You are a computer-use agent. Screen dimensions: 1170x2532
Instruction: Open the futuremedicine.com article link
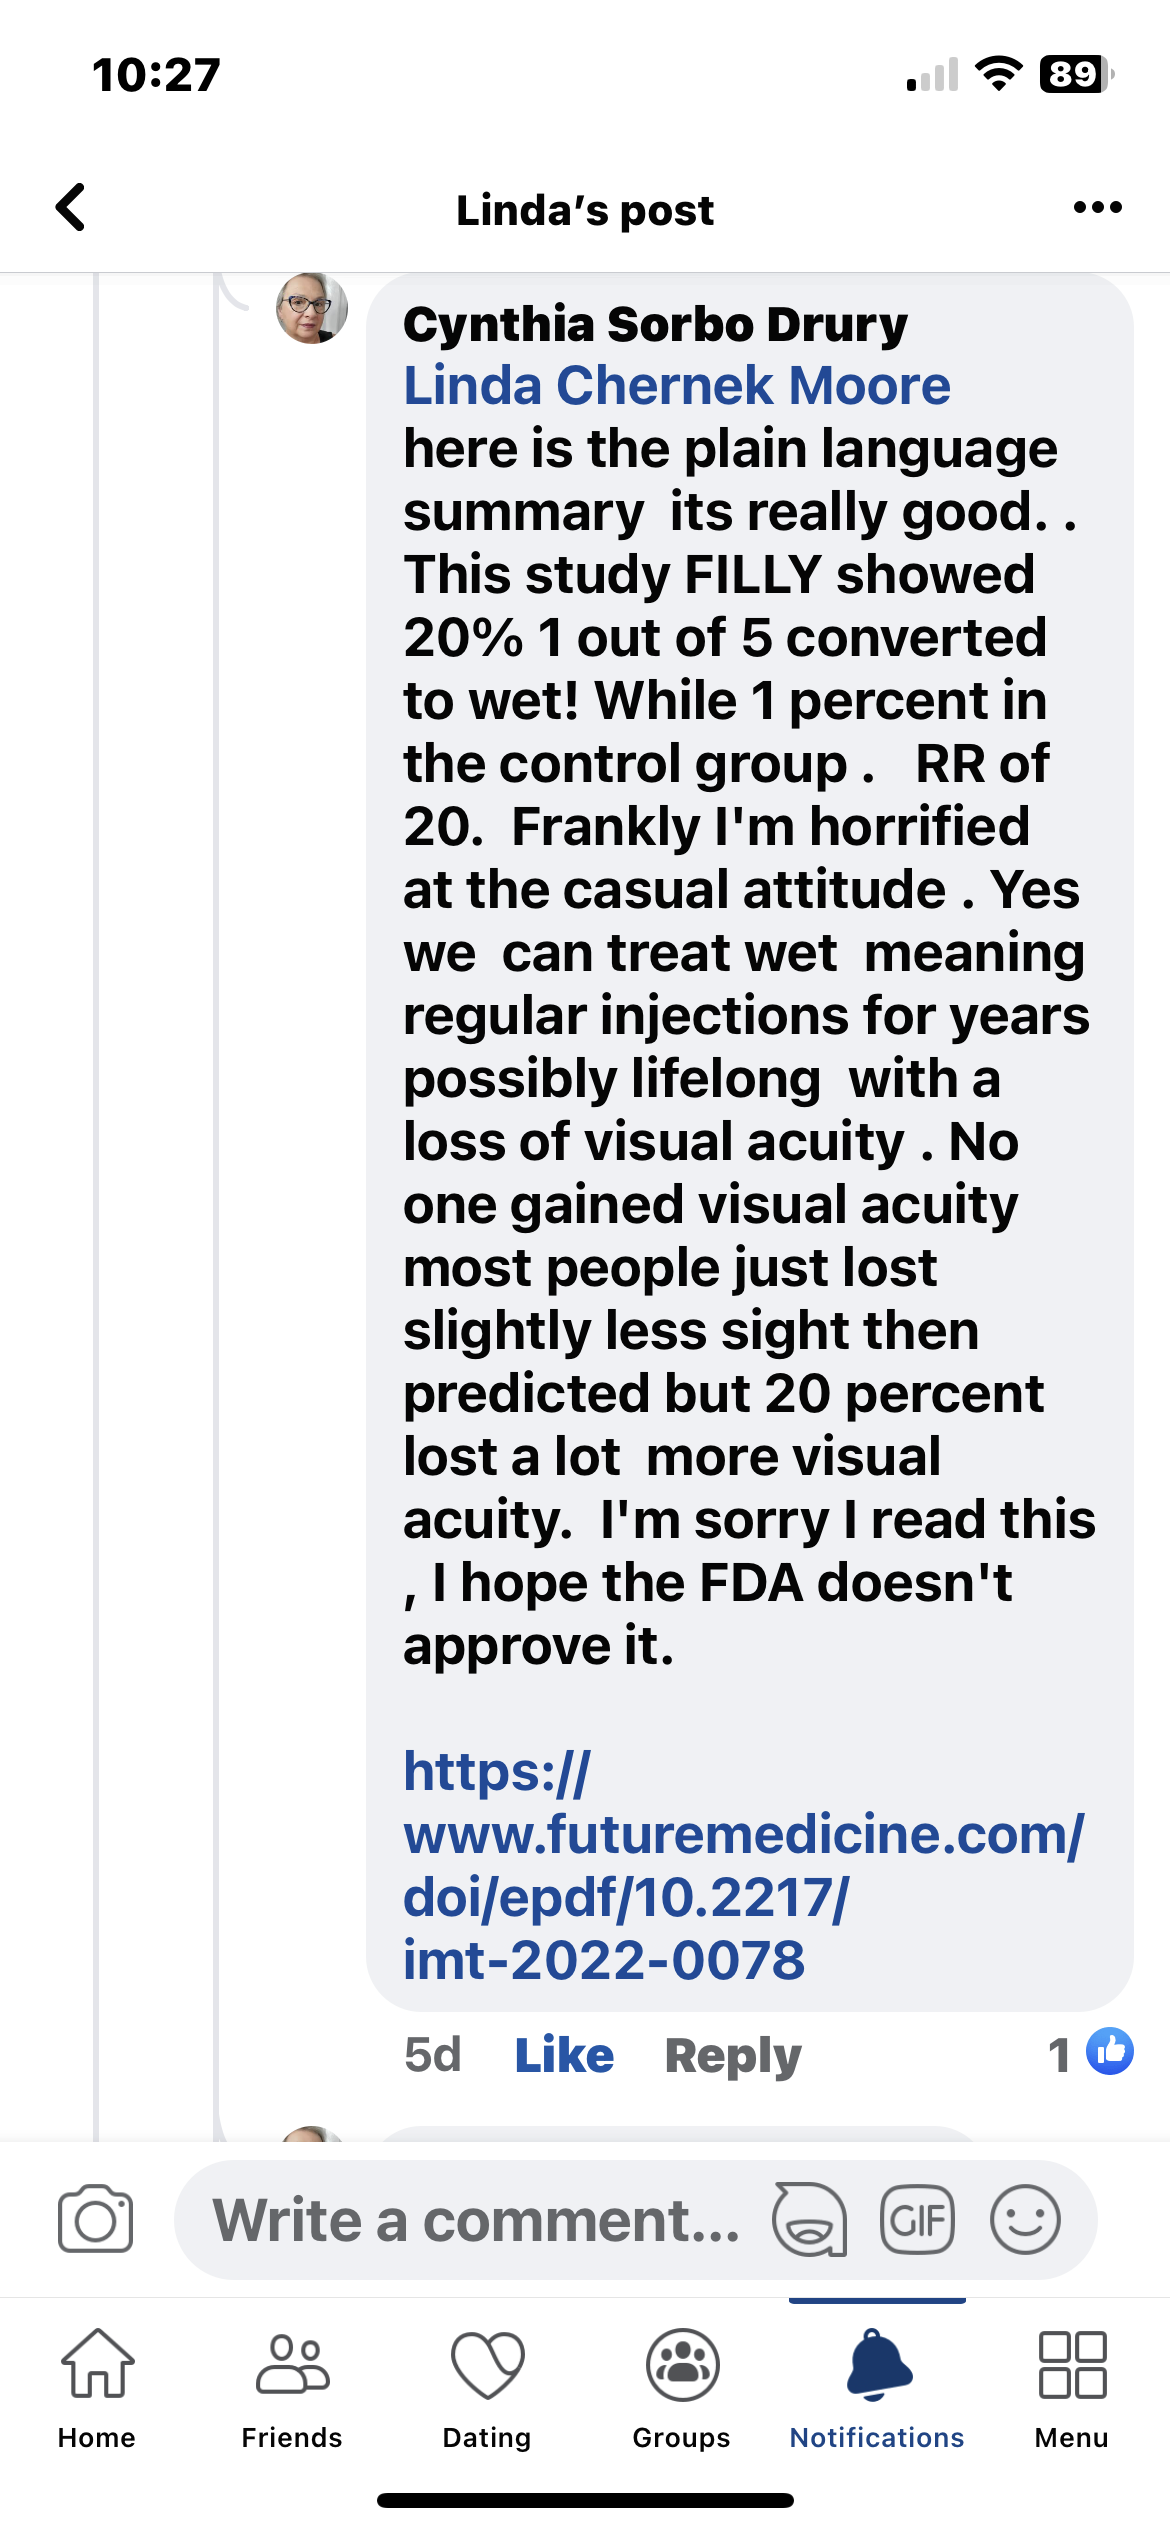(742, 1865)
